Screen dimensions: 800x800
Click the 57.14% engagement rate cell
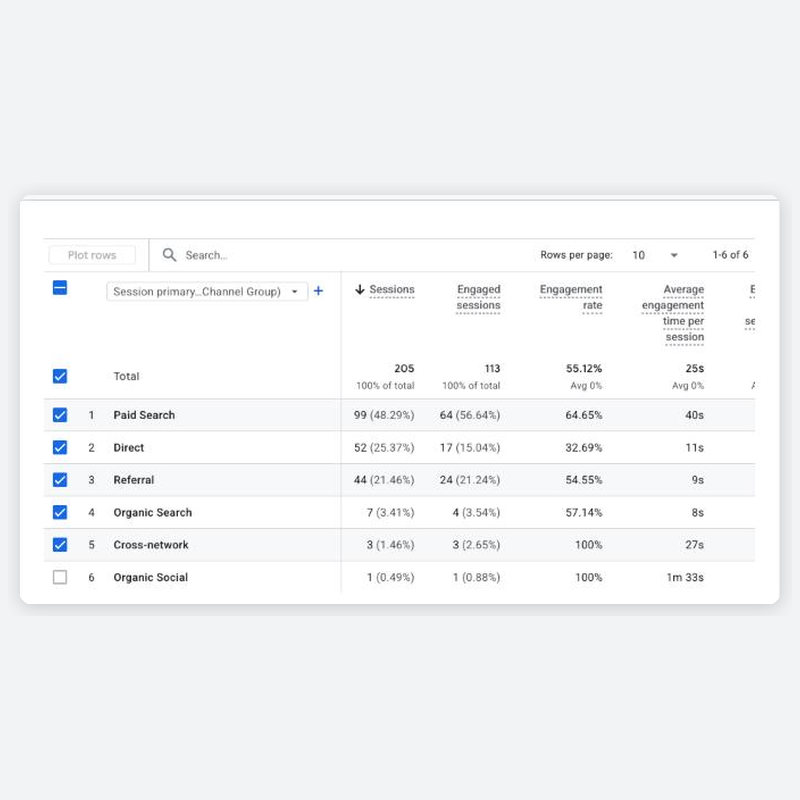click(x=584, y=512)
